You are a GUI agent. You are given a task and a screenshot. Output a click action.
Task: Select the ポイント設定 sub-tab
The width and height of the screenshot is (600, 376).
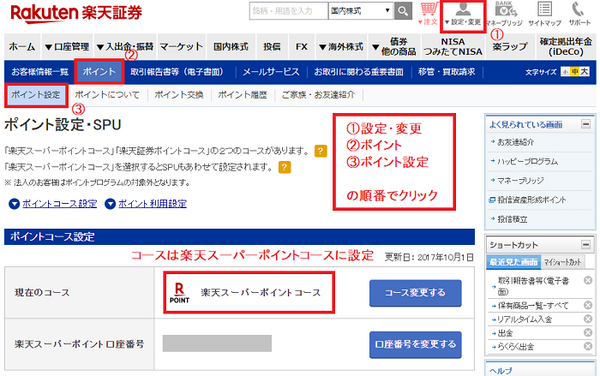click(x=36, y=95)
